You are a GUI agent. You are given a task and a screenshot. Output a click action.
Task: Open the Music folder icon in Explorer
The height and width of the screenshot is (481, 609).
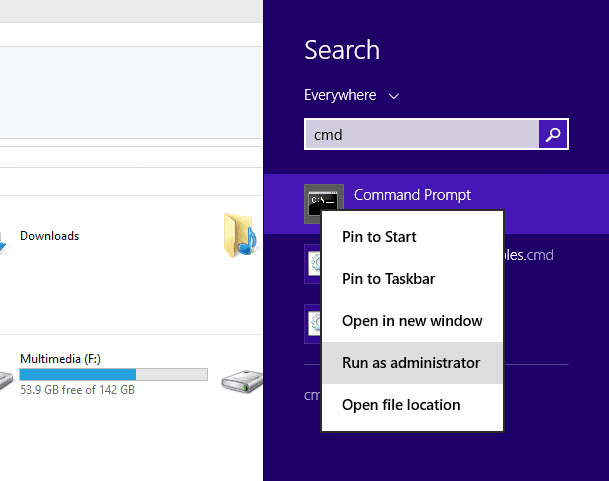pos(240,235)
